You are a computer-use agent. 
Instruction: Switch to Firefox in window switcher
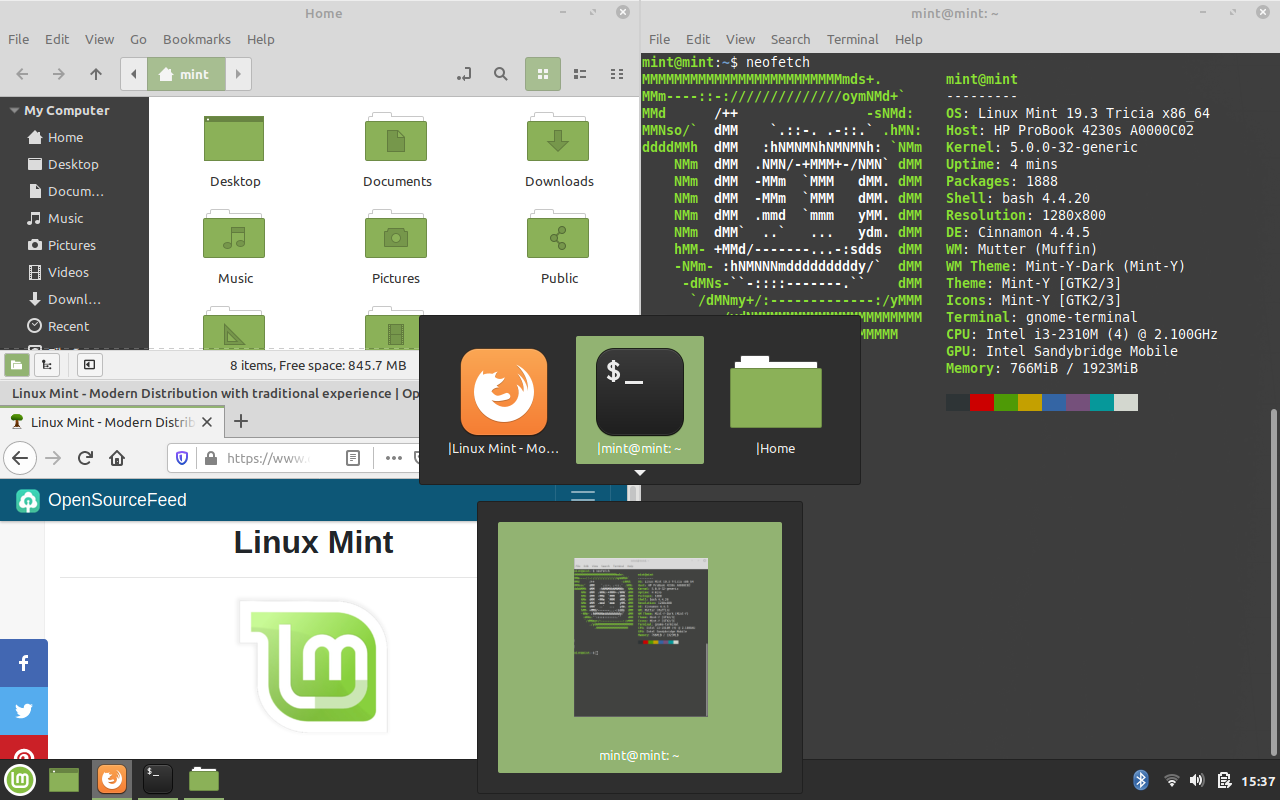pos(504,400)
